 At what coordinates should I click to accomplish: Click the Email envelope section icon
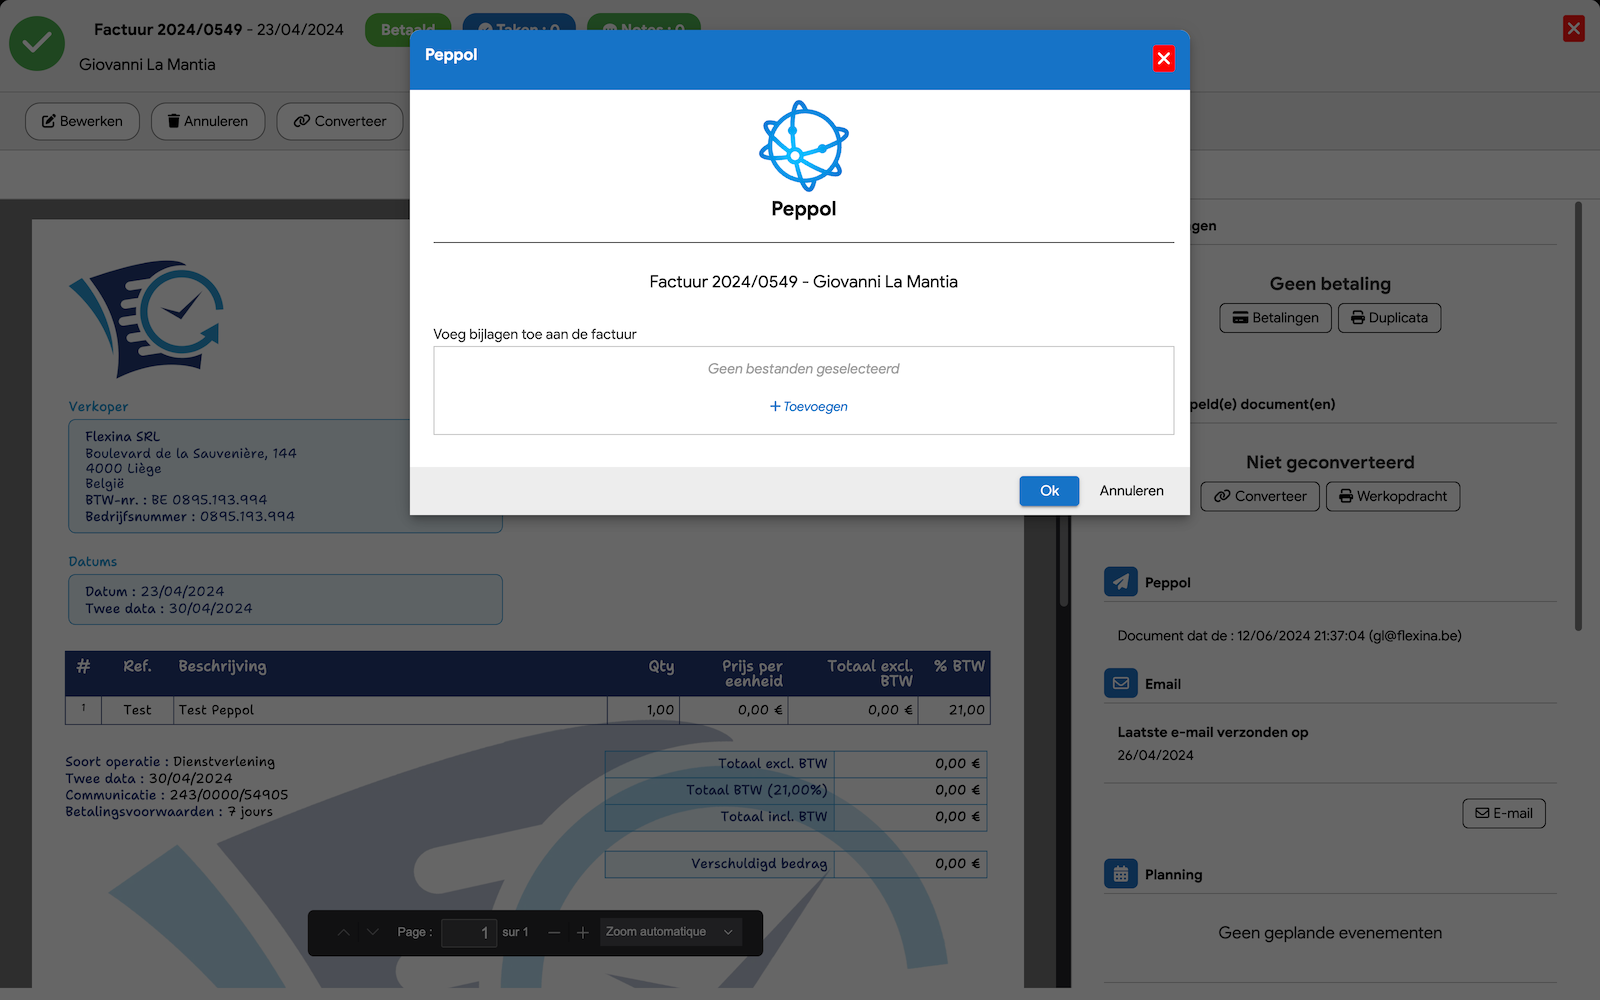tap(1121, 683)
